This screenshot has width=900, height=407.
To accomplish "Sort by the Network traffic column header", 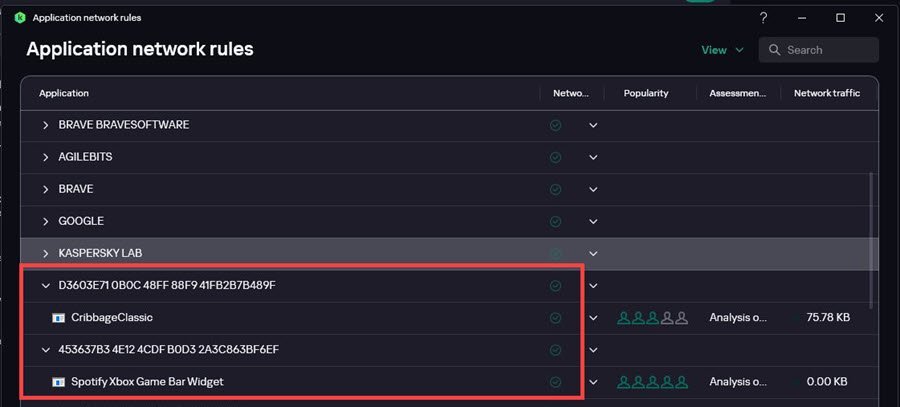I will [x=827, y=93].
